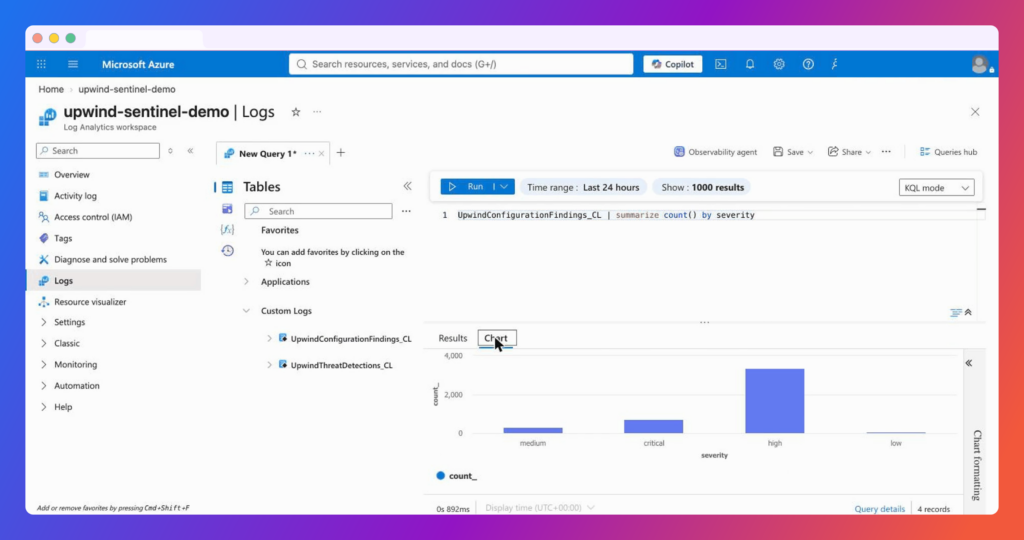Screen dimensions: 1024x540
Task: Click the Copilot button
Action: [x=673, y=64]
